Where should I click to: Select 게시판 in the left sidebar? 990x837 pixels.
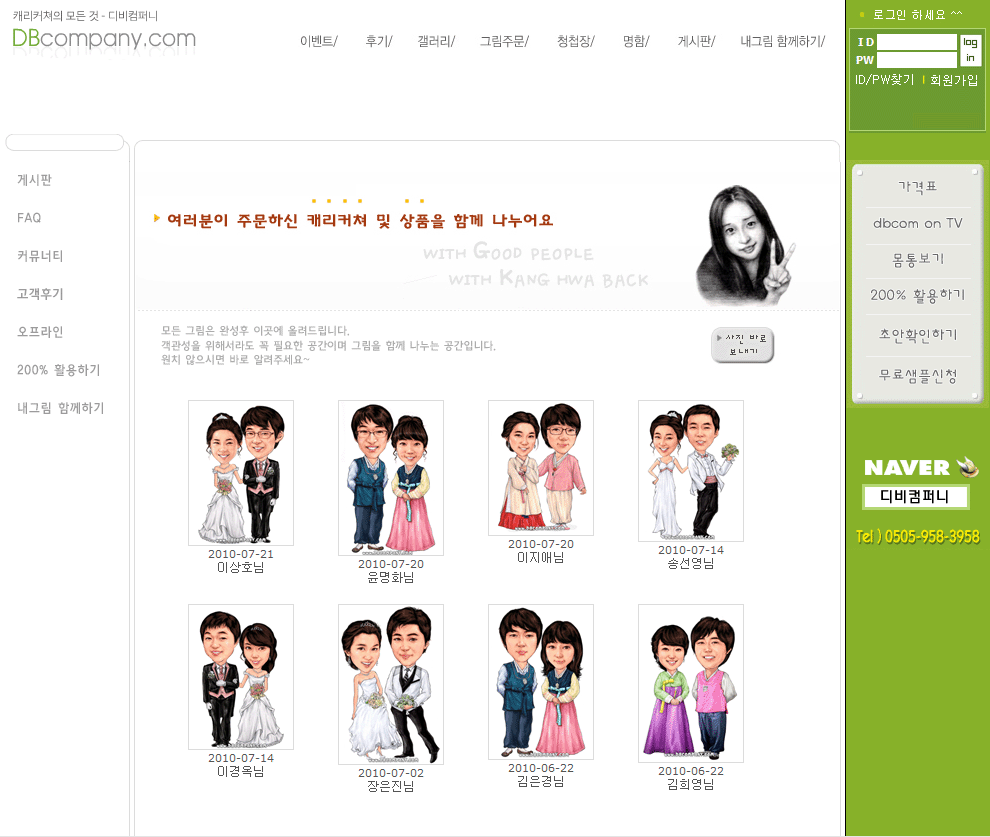pos(35,180)
